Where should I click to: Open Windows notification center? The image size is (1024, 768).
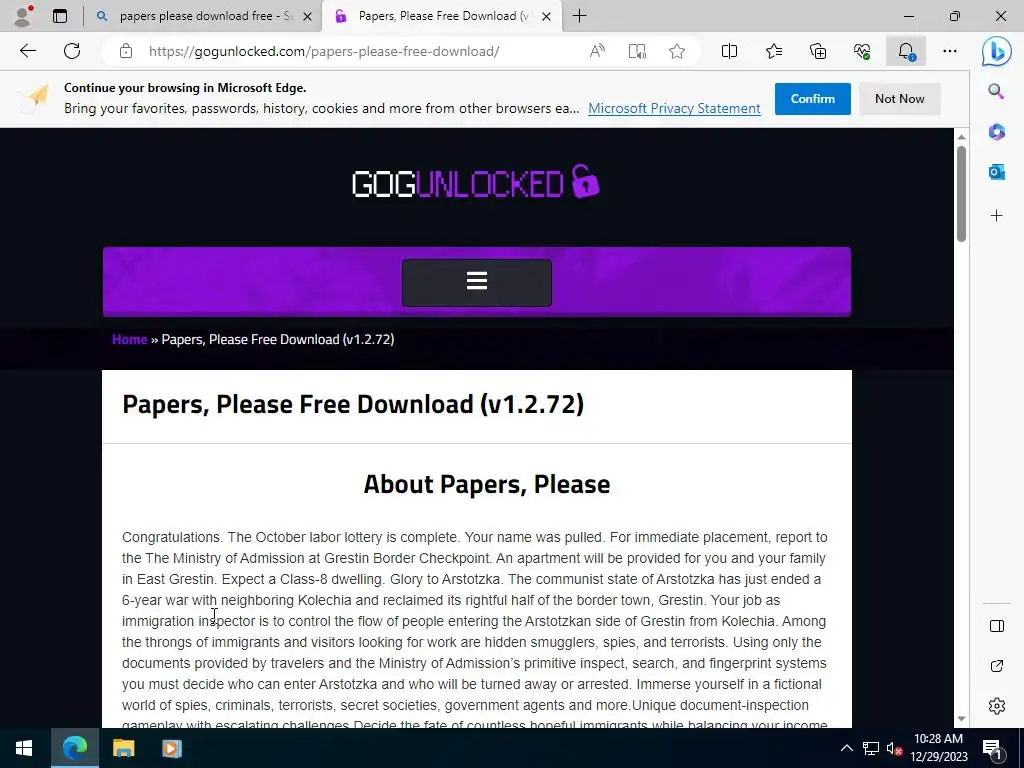click(992, 748)
